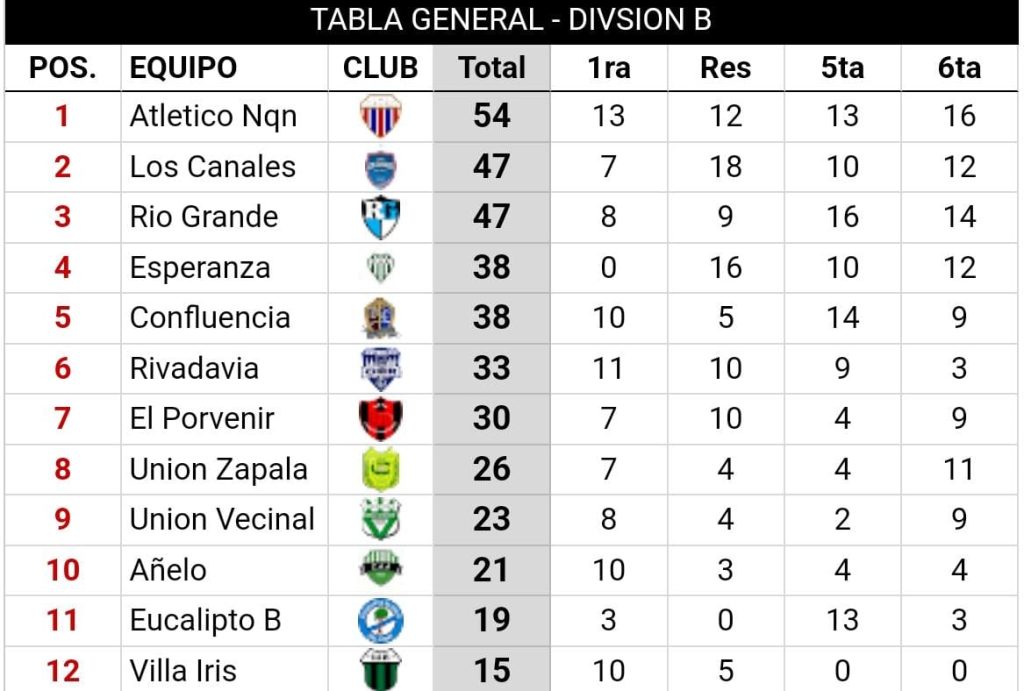Click the Union Zapala club crest

[380, 470]
